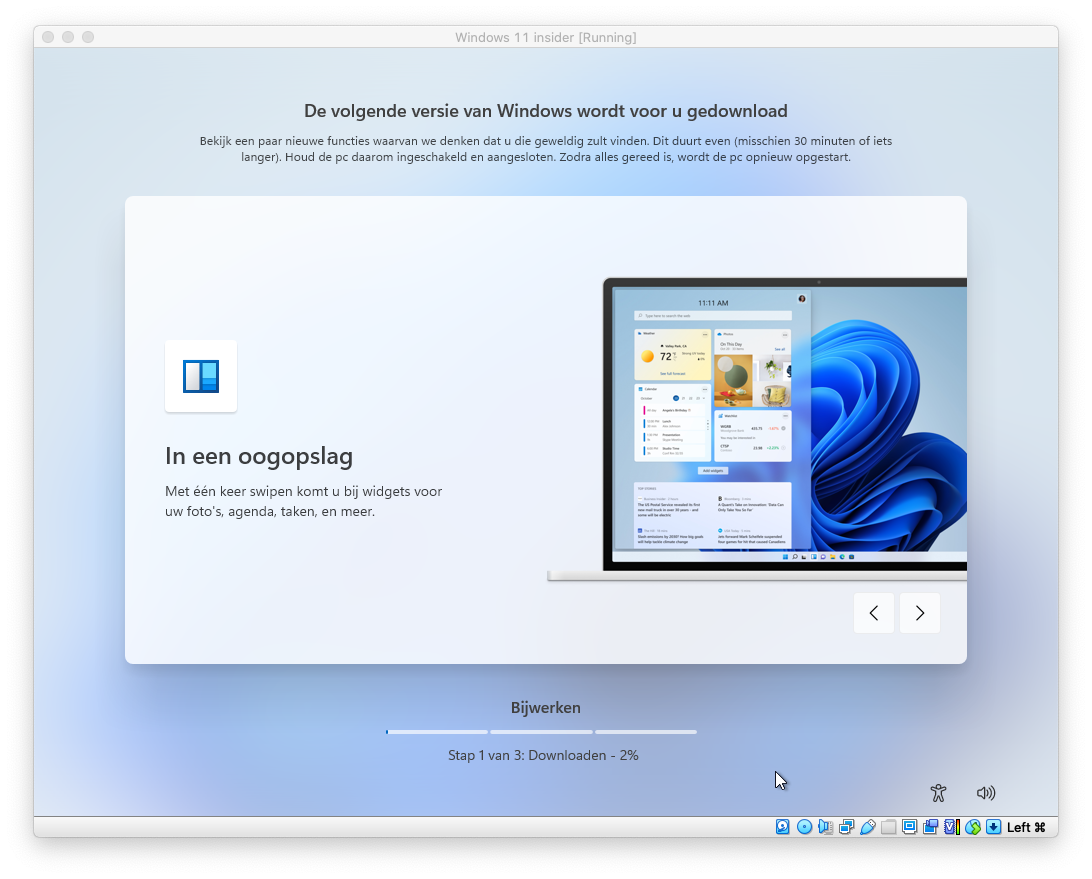Click the keyboard capture arrow icon

(993, 827)
